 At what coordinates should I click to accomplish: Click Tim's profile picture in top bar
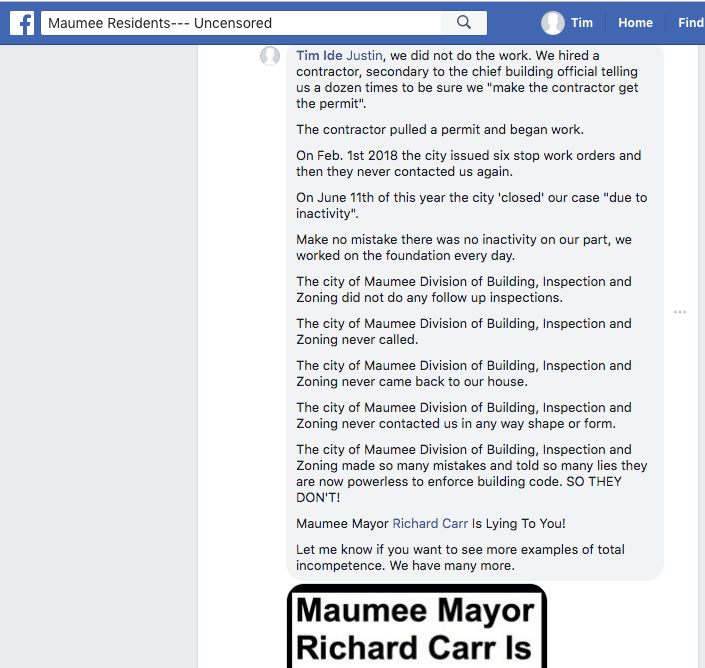coord(553,23)
